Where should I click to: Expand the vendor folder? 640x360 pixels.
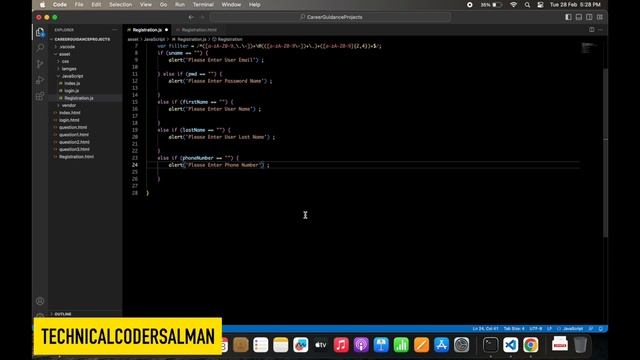69,105
